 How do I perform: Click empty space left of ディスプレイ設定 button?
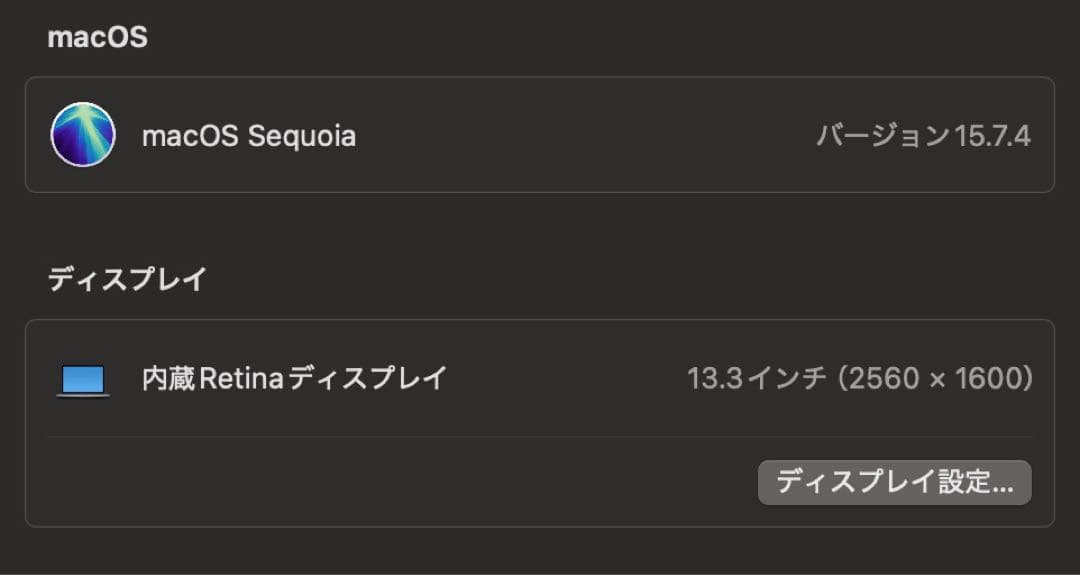coord(400,483)
